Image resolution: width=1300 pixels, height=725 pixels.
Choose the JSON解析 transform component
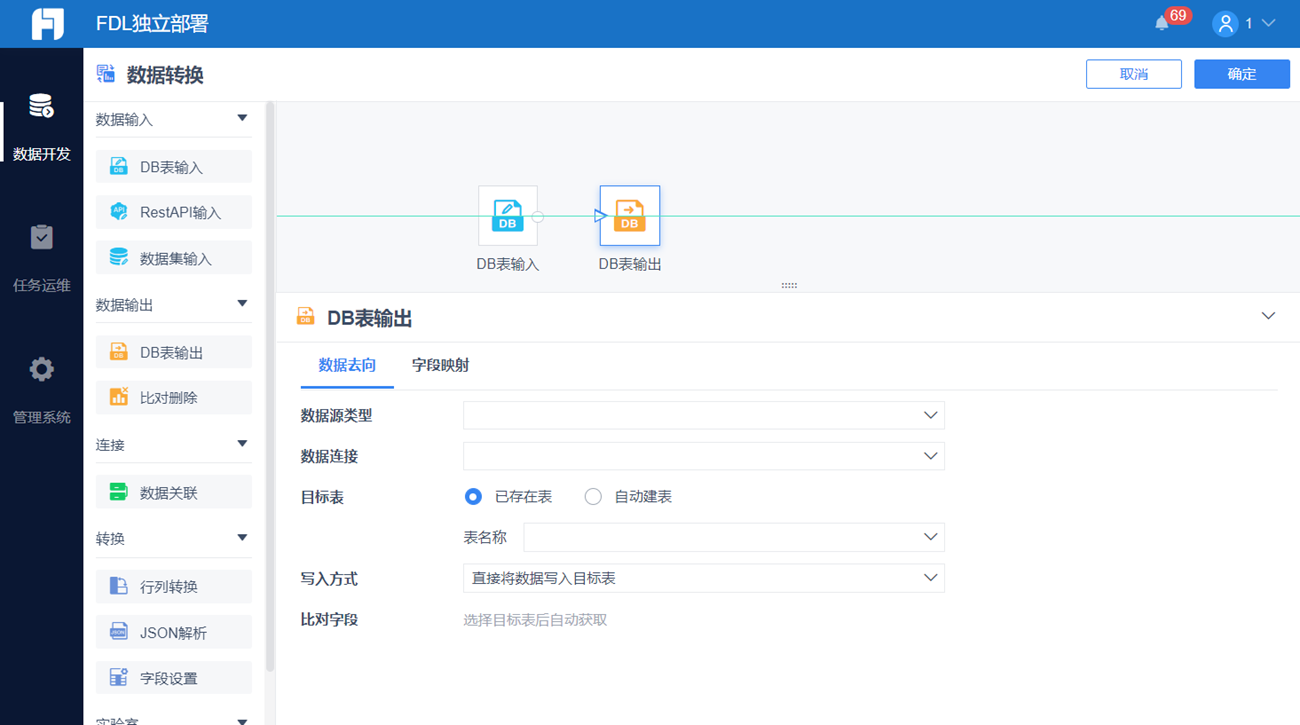tap(174, 632)
